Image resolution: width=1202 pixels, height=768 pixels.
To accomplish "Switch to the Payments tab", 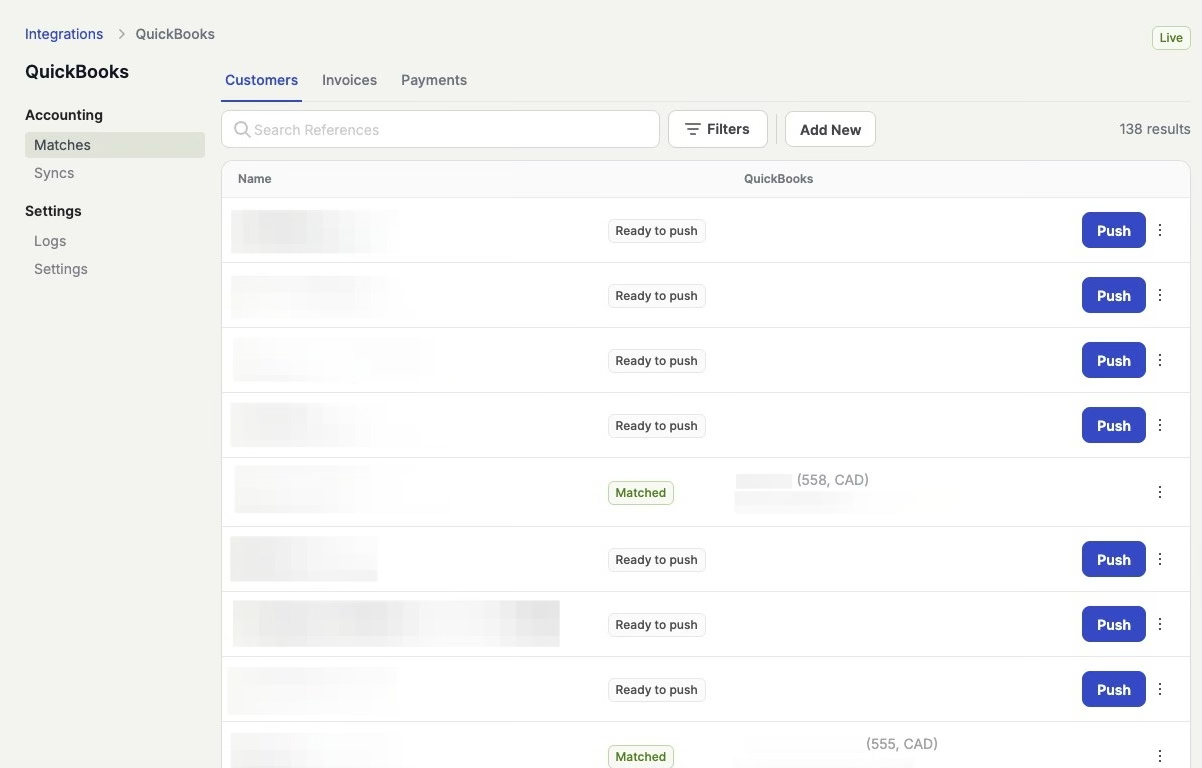I will pyautogui.click(x=433, y=80).
